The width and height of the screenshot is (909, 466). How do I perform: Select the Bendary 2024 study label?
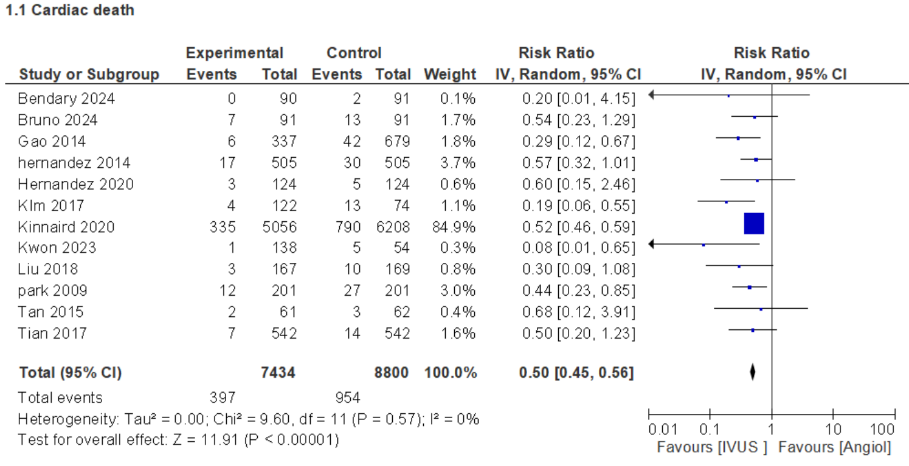point(66,98)
